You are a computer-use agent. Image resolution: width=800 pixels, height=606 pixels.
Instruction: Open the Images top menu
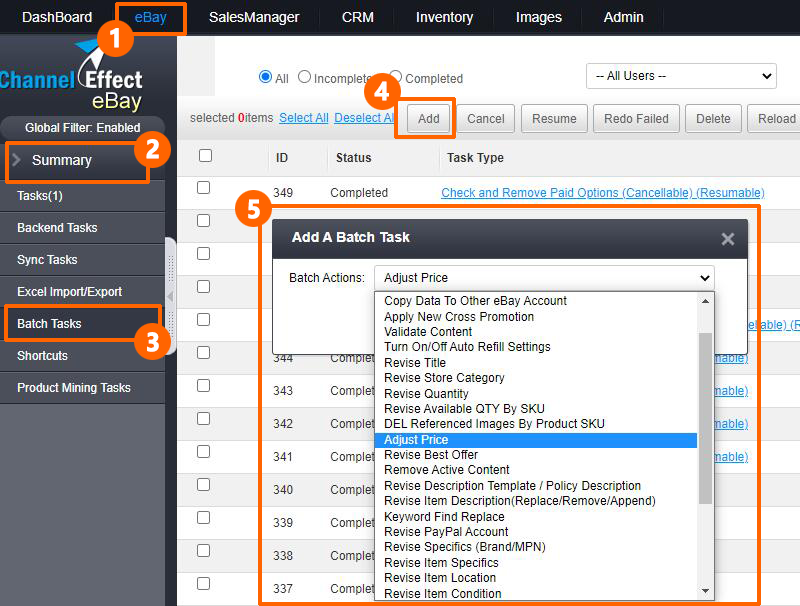click(x=538, y=17)
